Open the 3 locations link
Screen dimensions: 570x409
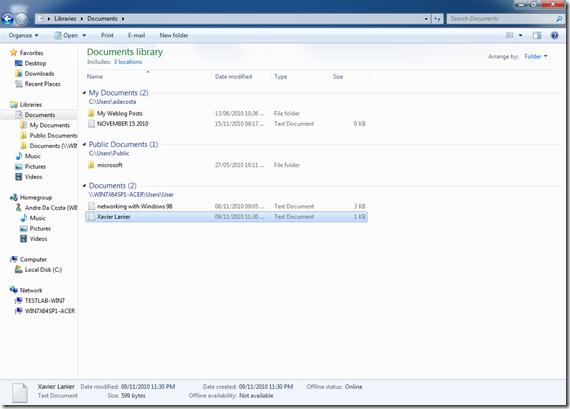(x=128, y=62)
